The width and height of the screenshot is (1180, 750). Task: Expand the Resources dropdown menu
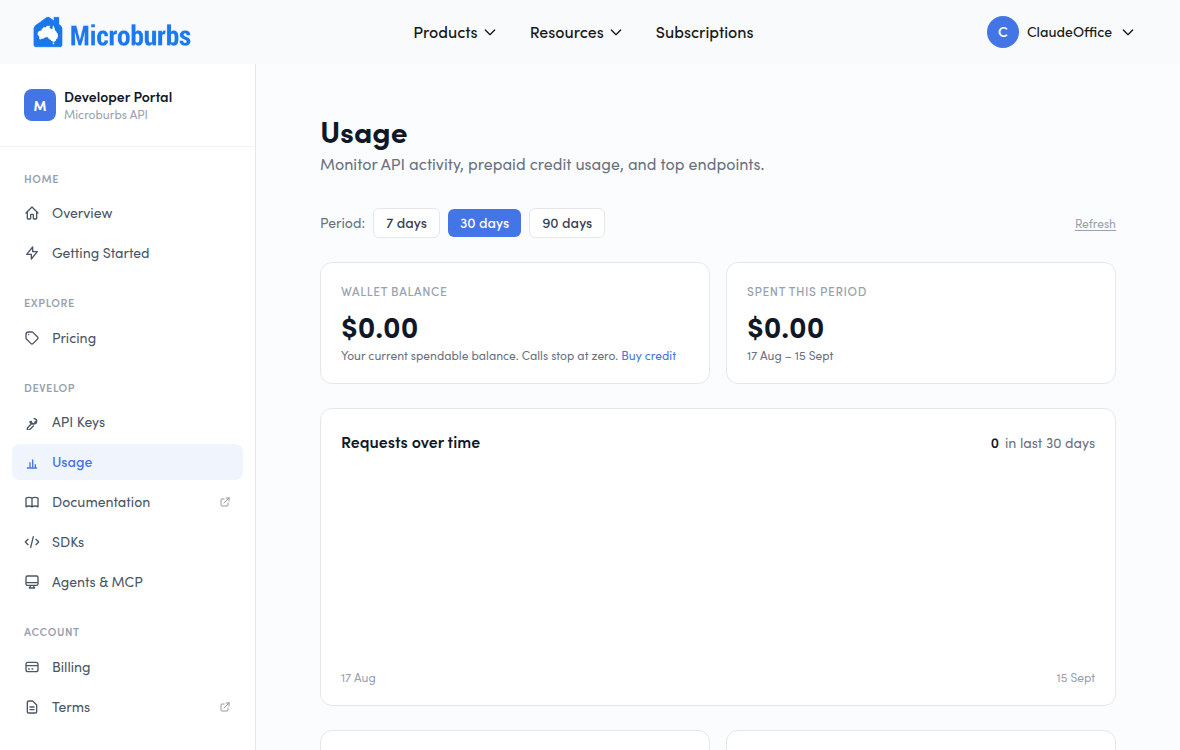pyautogui.click(x=576, y=32)
